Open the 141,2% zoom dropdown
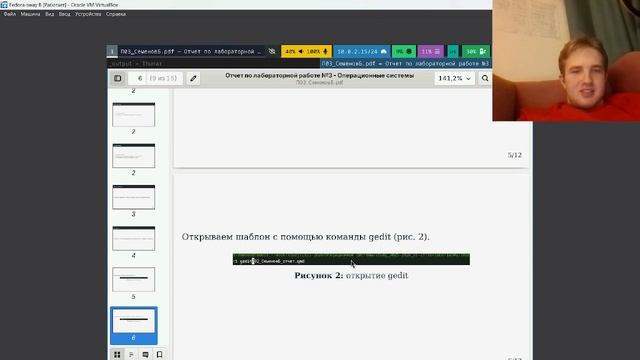This screenshot has width=640, height=360. tap(454, 78)
